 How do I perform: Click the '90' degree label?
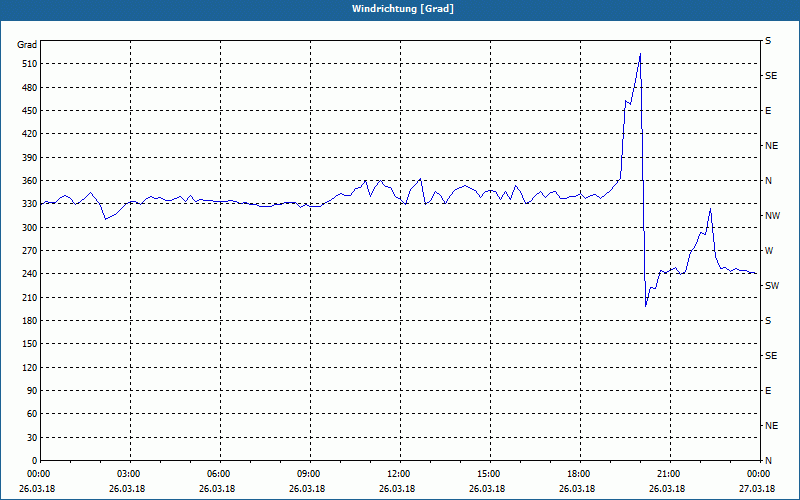31,390
